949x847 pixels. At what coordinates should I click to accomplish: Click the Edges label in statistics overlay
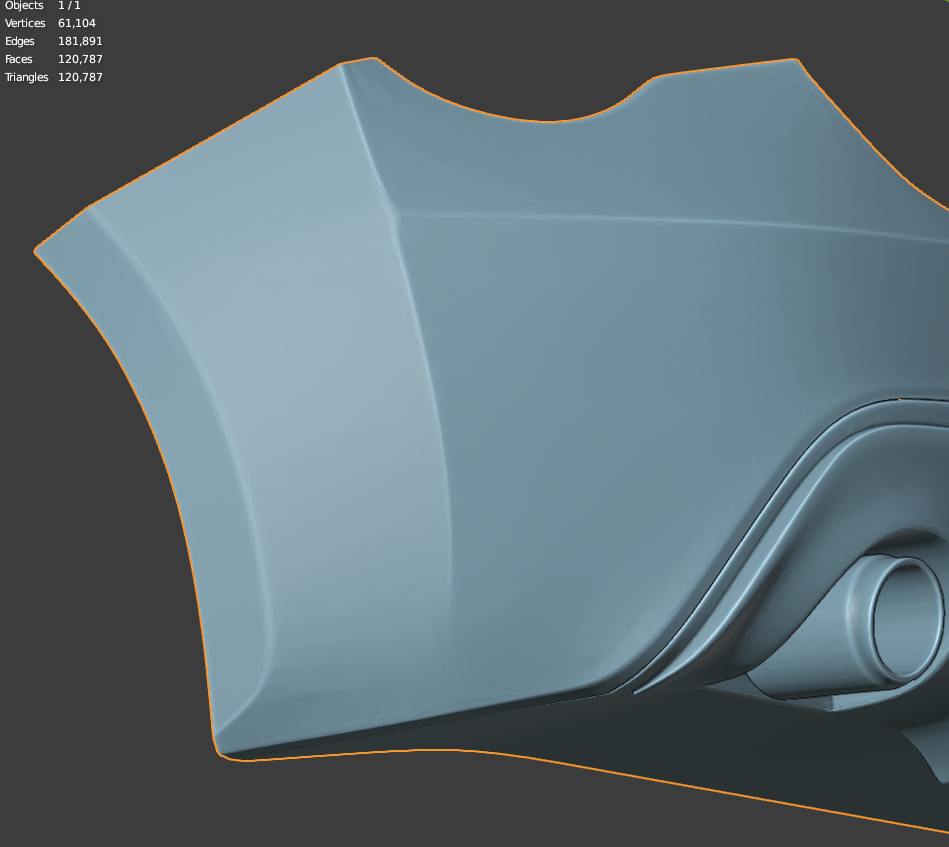pos(19,41)
